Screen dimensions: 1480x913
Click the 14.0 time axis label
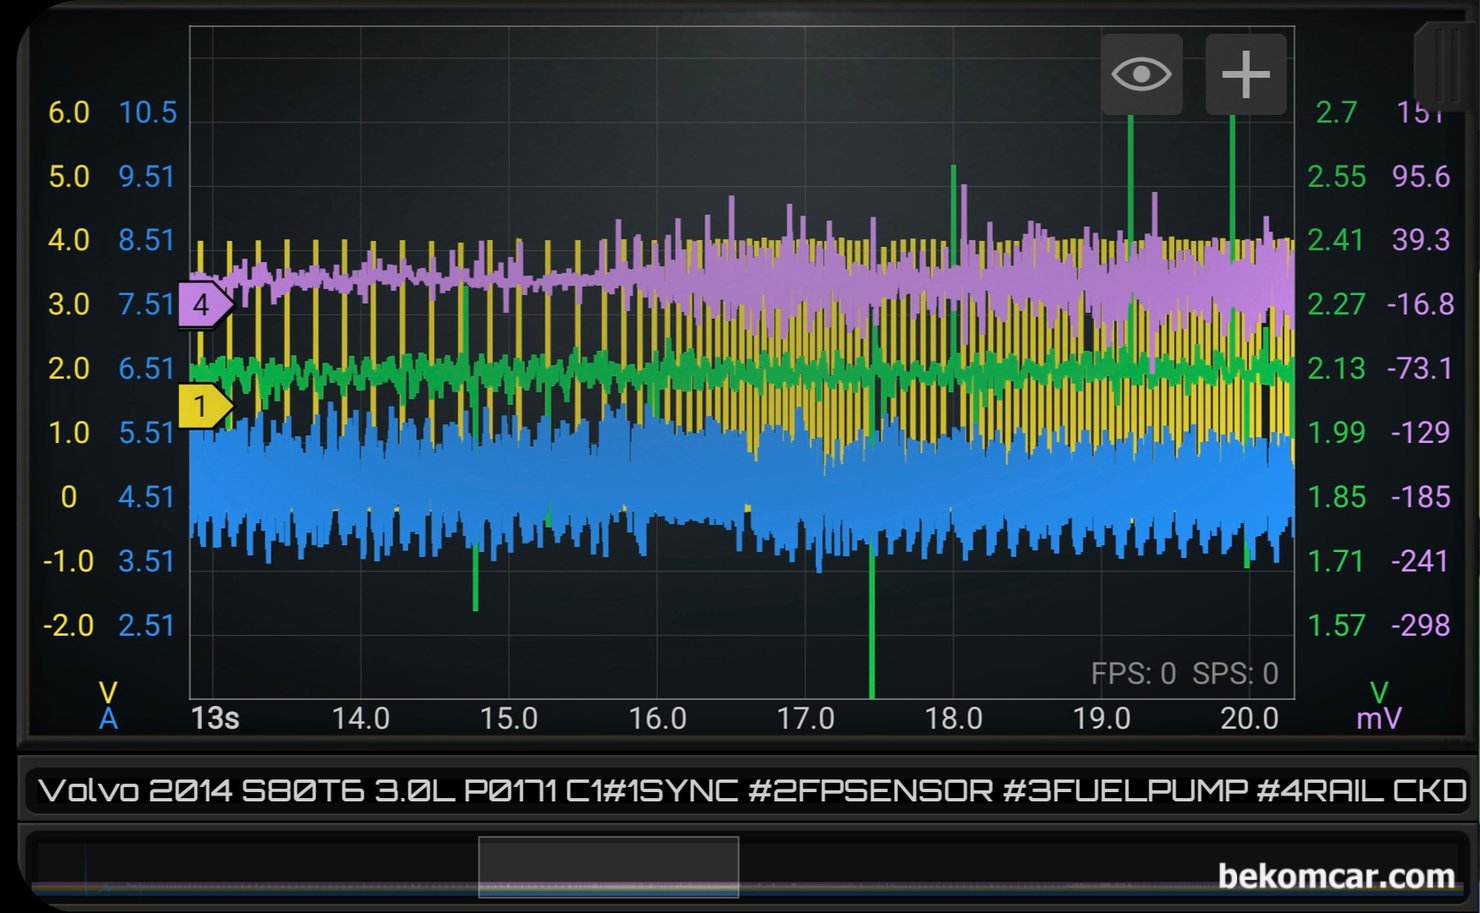coord(360,718)
